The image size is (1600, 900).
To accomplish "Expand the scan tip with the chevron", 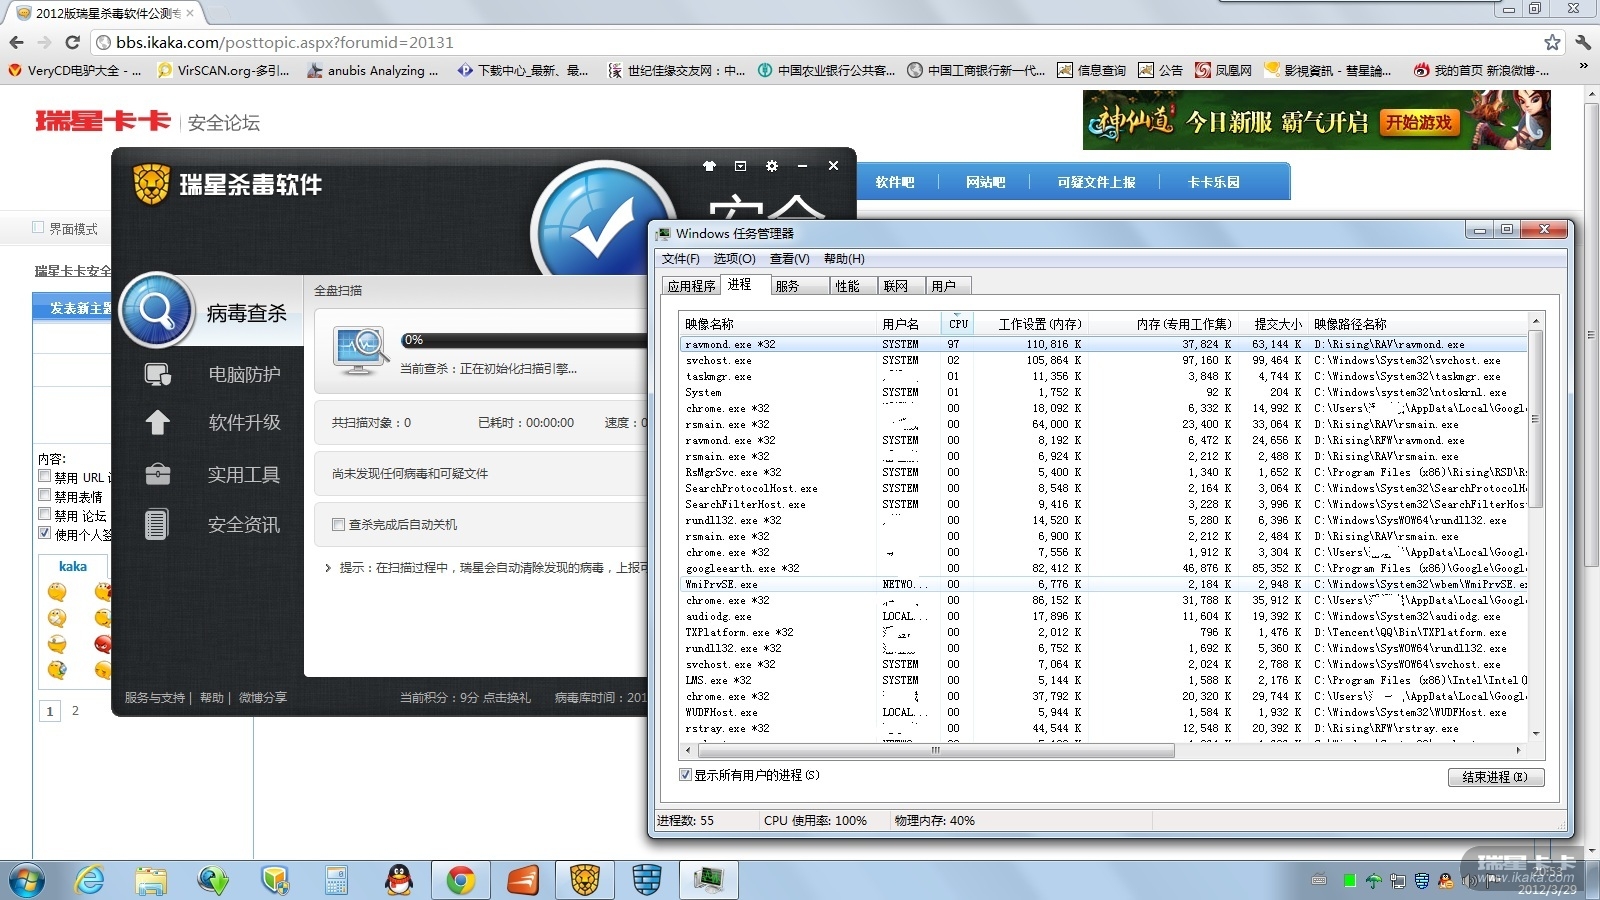I will click(328, 568).
